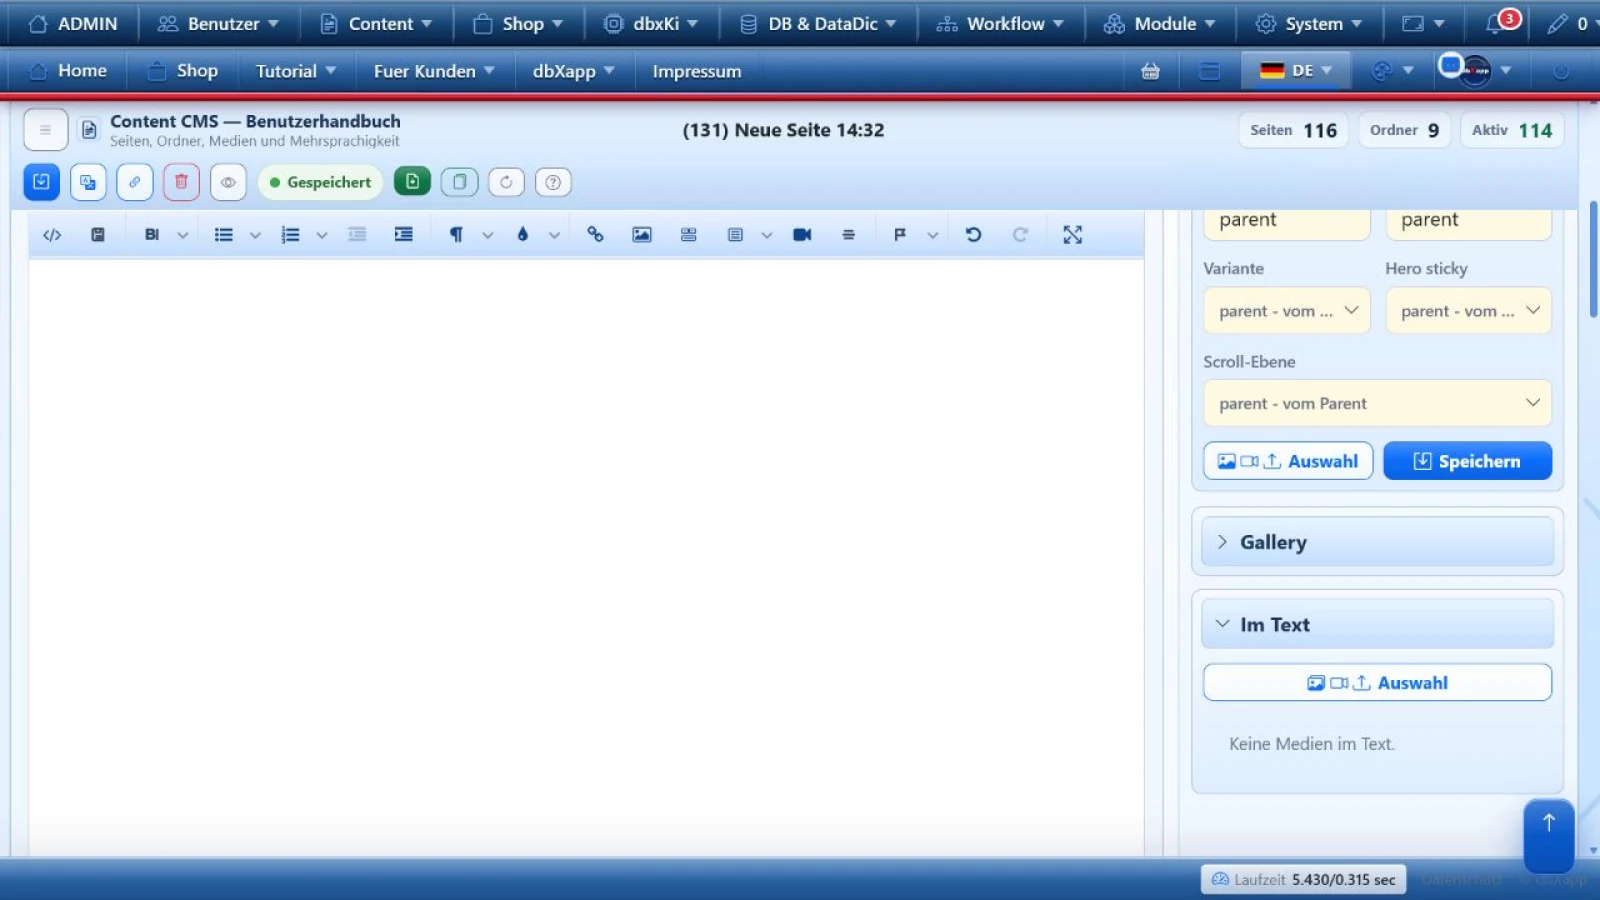Viewport: 1600px width, 900px height.
Task: Click the Speichern button
Action: click(x=1467, y=461)
